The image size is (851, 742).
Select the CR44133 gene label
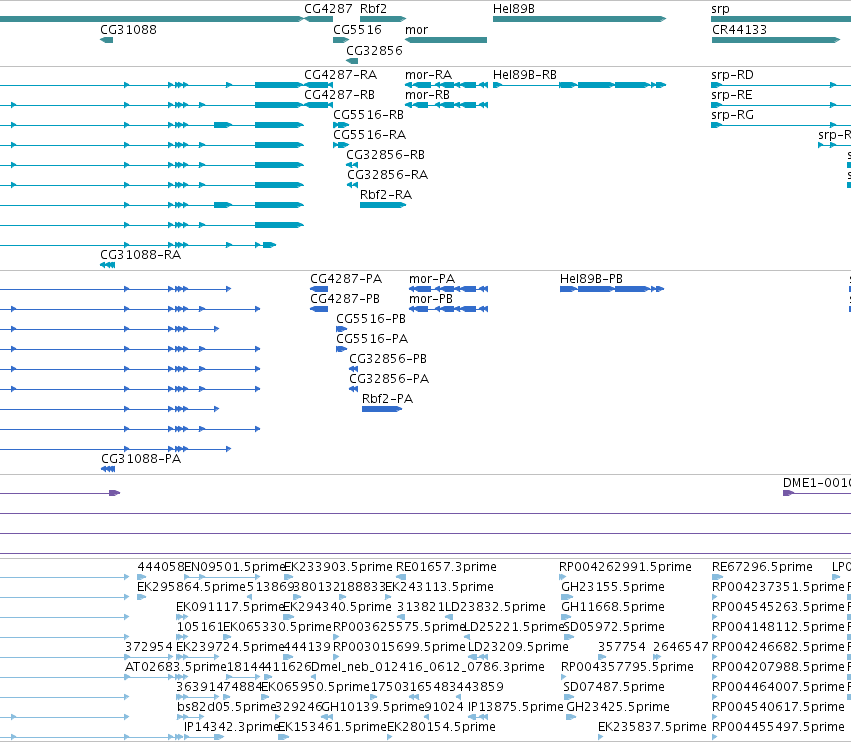[x=739, y=29]
